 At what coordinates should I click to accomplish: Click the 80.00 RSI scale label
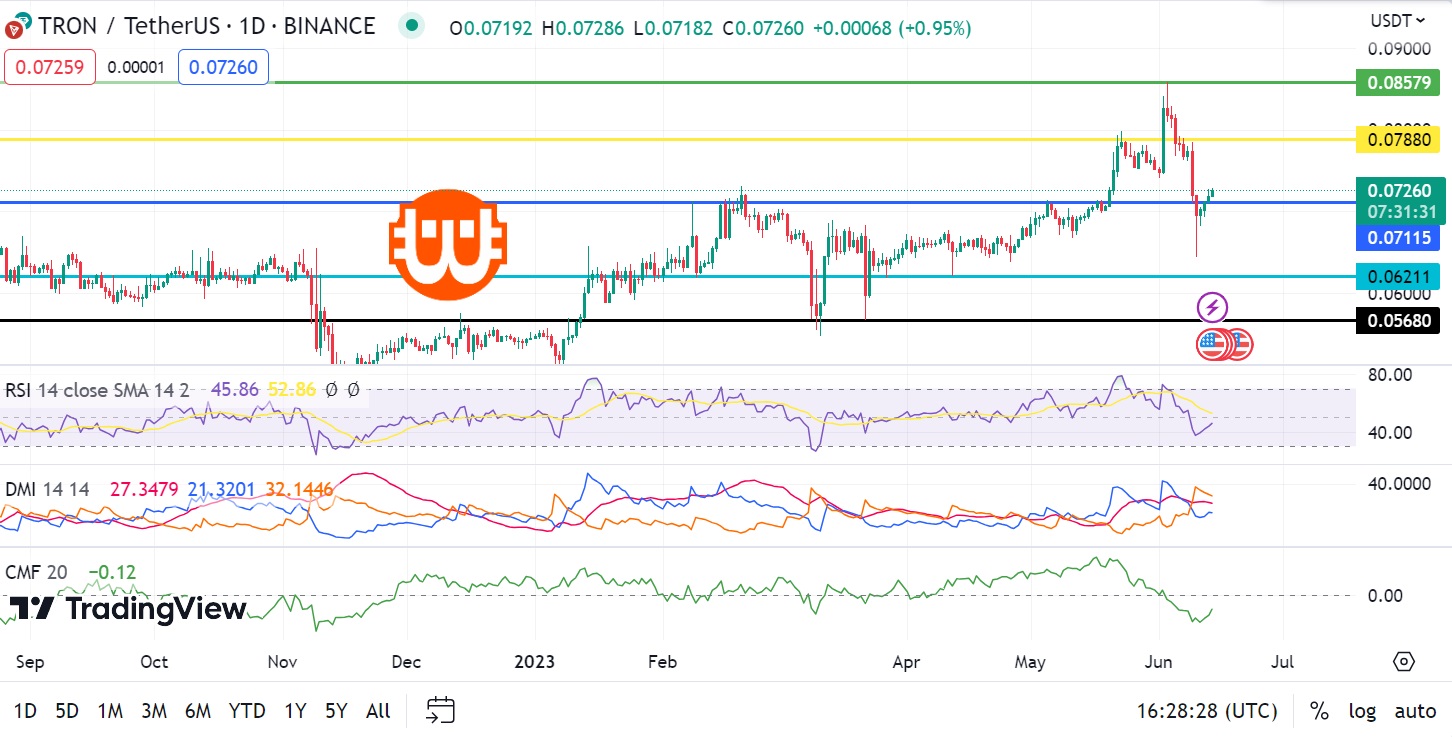[1391, 375]
